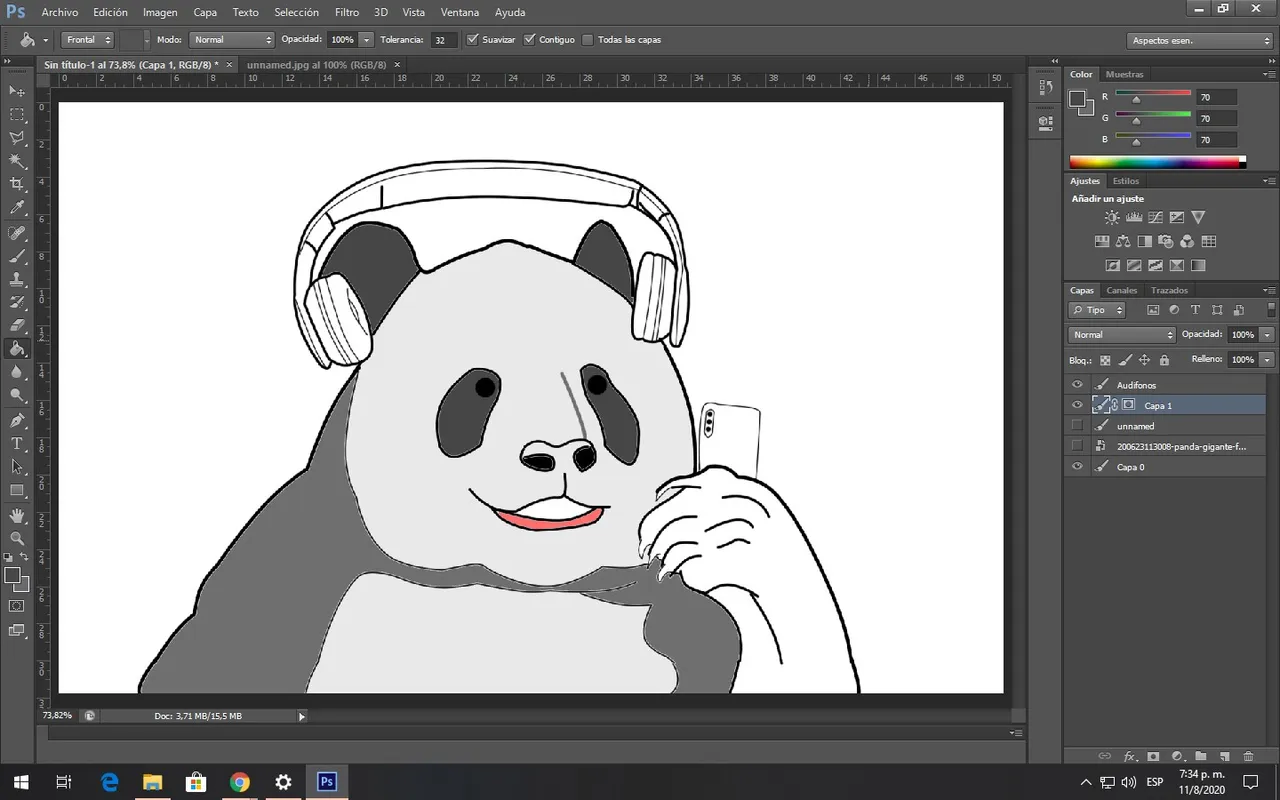The height and width of the screenshot is (800, 1280).
Task: Select the Magic Wand tool
Action: coord(17,161)
